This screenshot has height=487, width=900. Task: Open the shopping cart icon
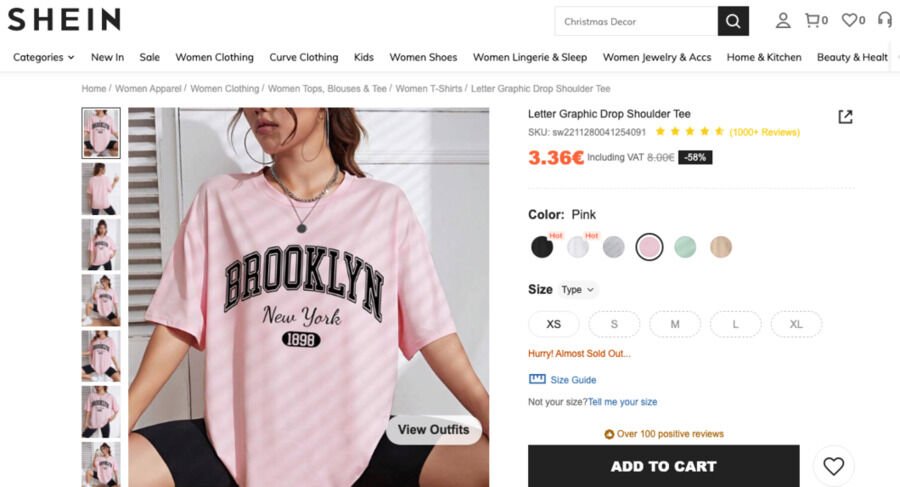[813, 20]
